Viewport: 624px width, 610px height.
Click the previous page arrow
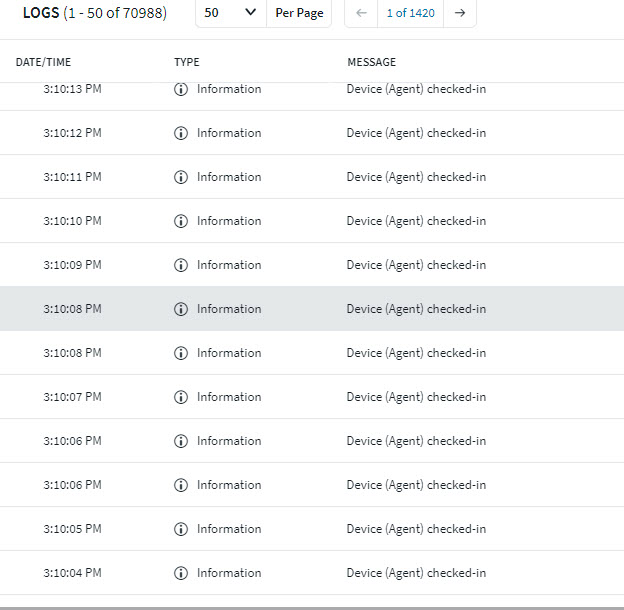tap(361, 13)
